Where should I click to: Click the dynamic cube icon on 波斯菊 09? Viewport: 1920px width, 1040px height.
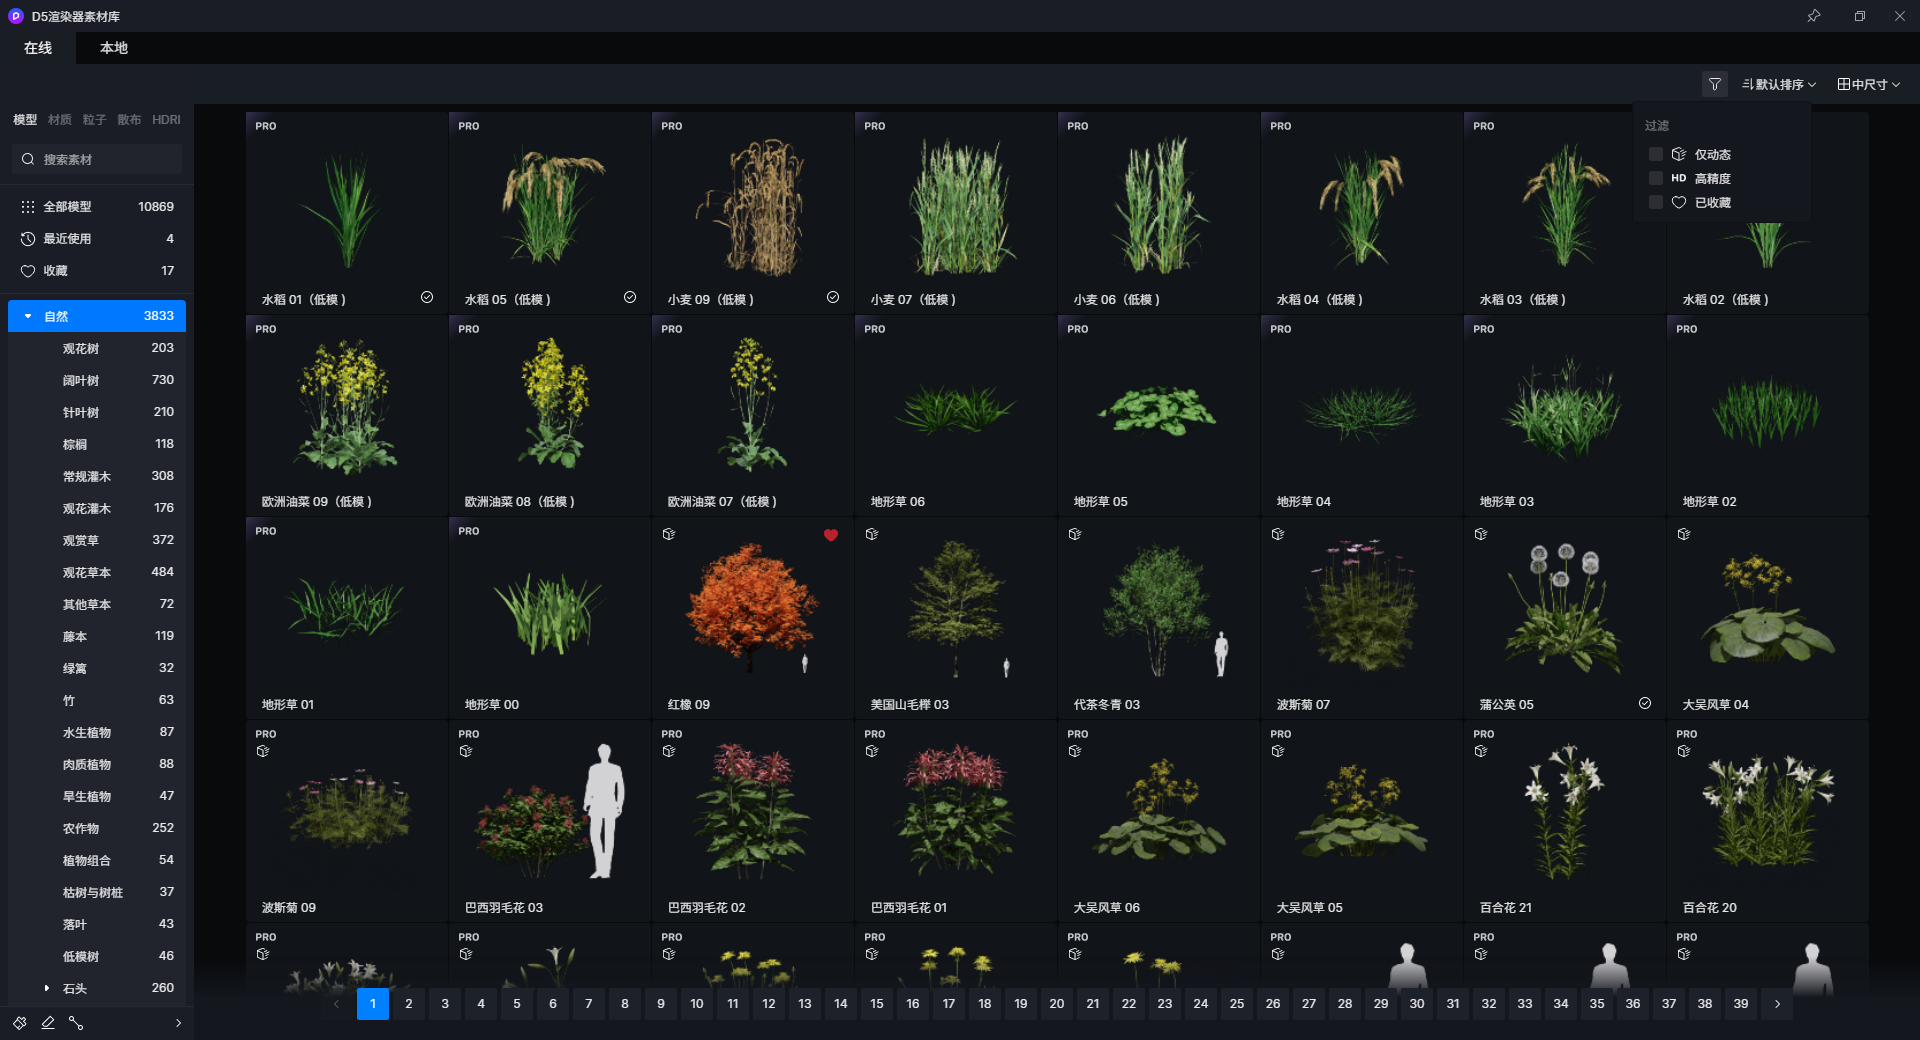[x=263, y=751]
